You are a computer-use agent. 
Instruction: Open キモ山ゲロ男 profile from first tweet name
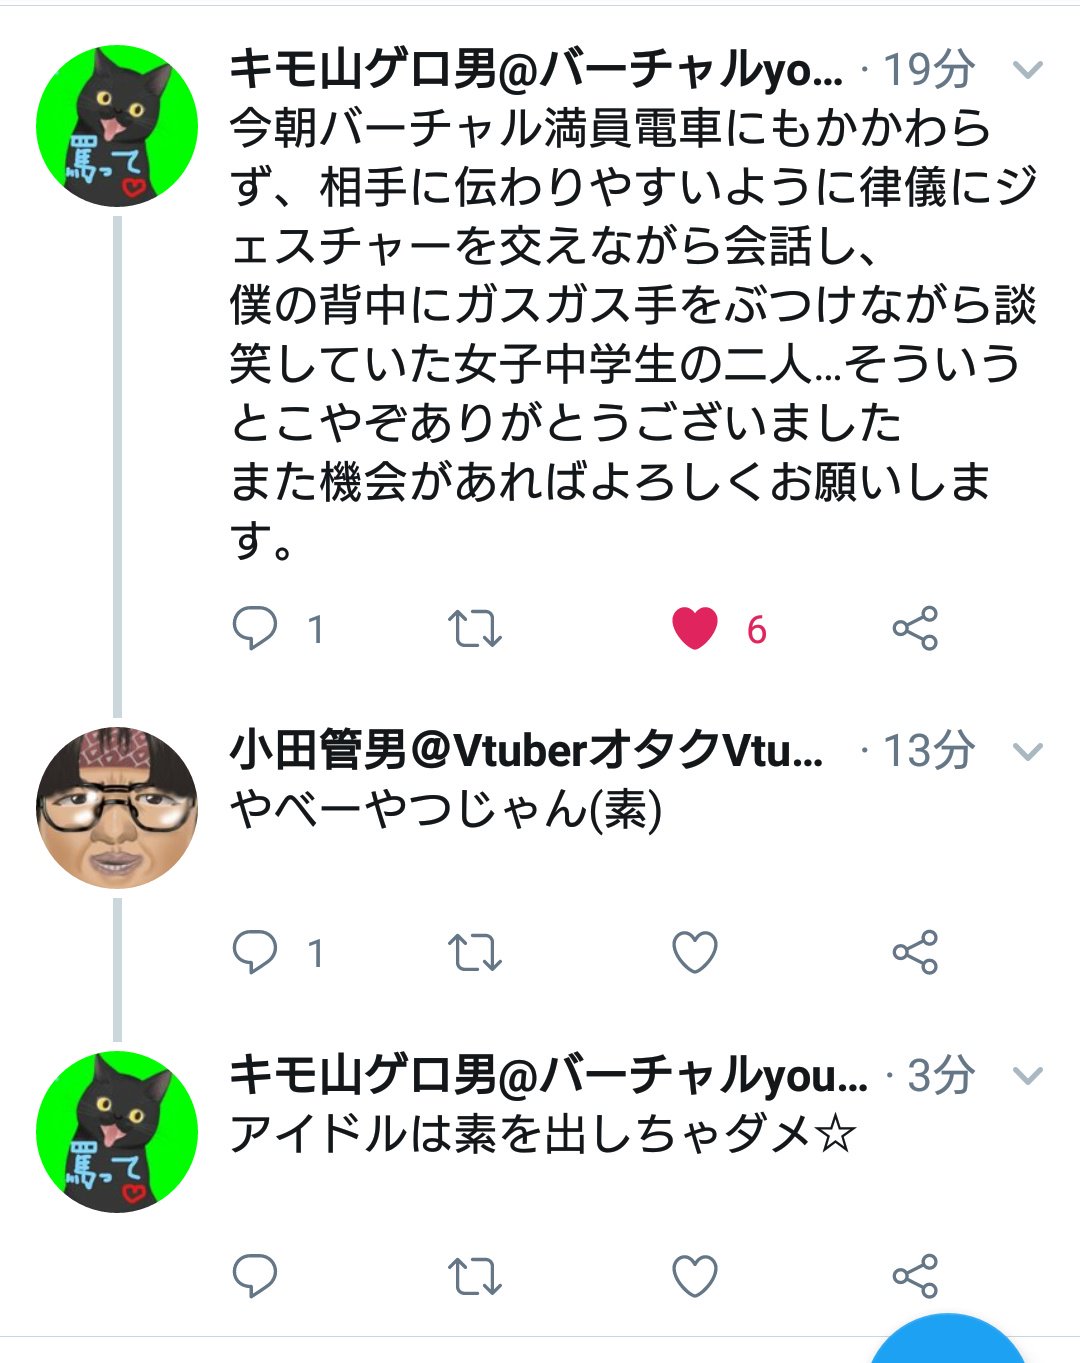(536, 69)
